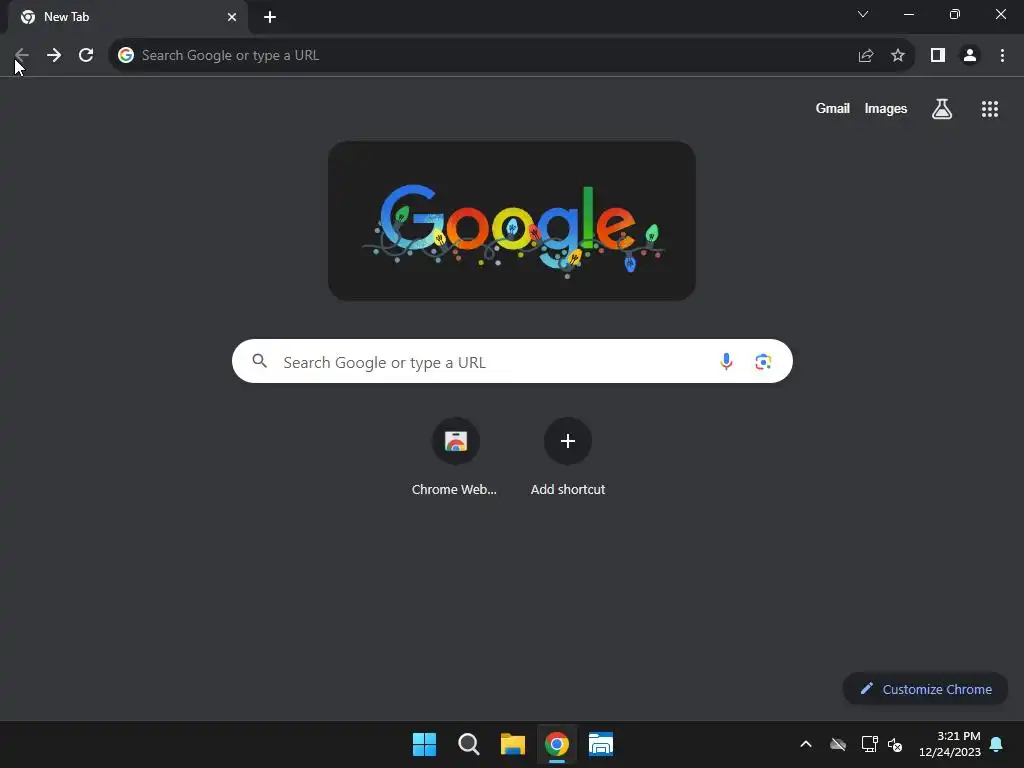Open the profile avatar menu

pos(970,56)
